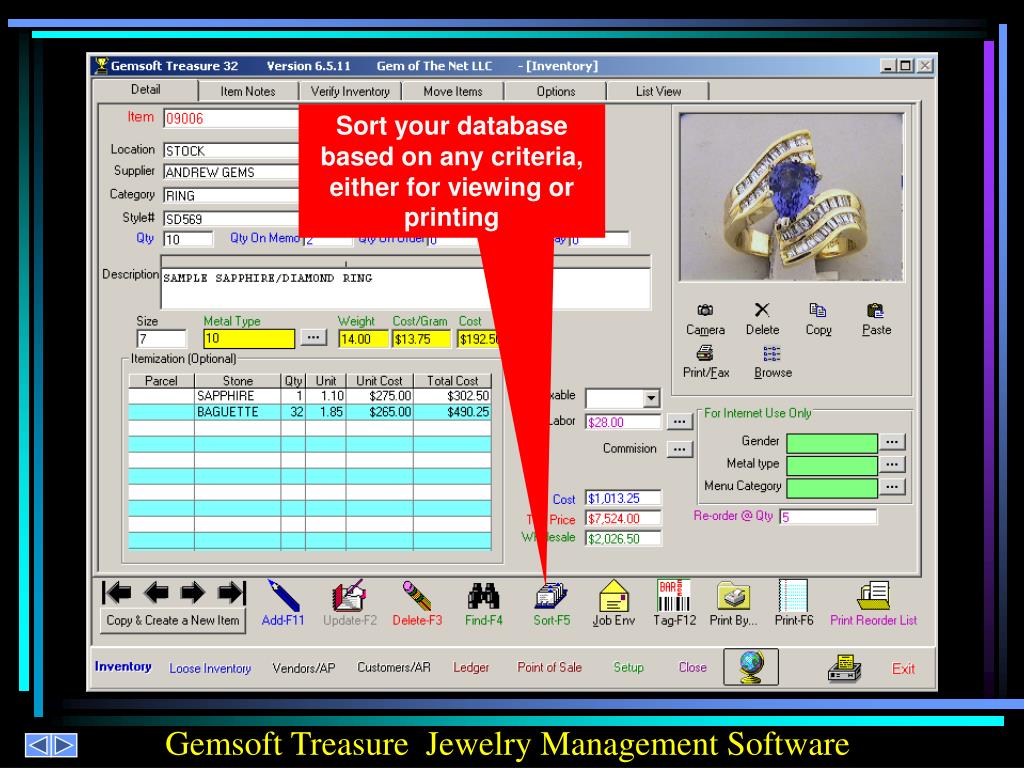Click the slide next arrow button
Viewport: 1024px width, 768px height.
point(64,745)
